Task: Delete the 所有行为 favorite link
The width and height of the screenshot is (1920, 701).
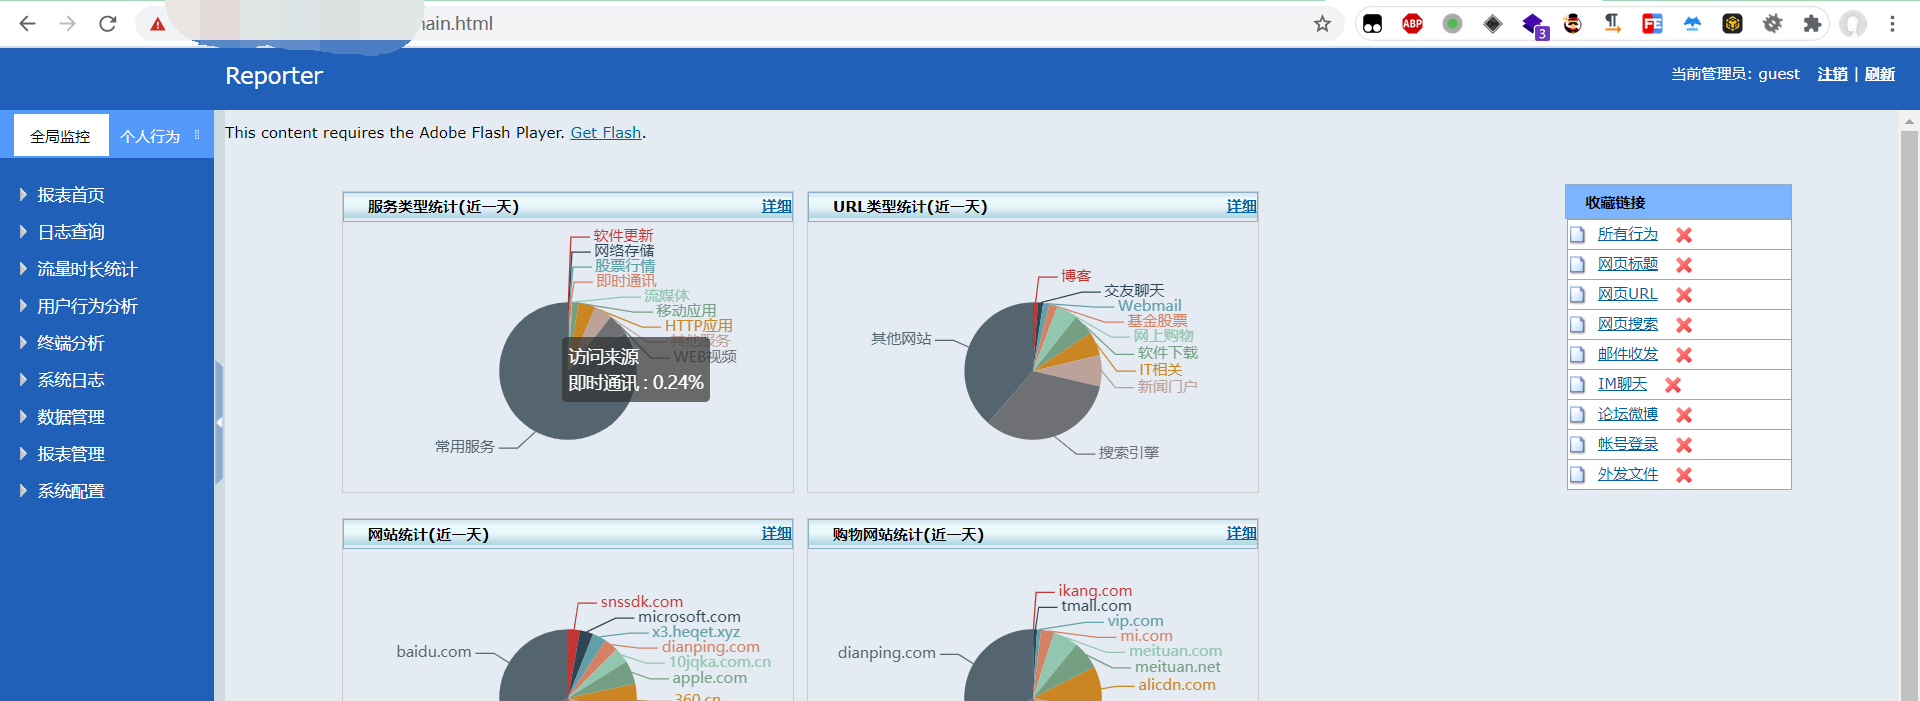Action: tap(1684, 235)
